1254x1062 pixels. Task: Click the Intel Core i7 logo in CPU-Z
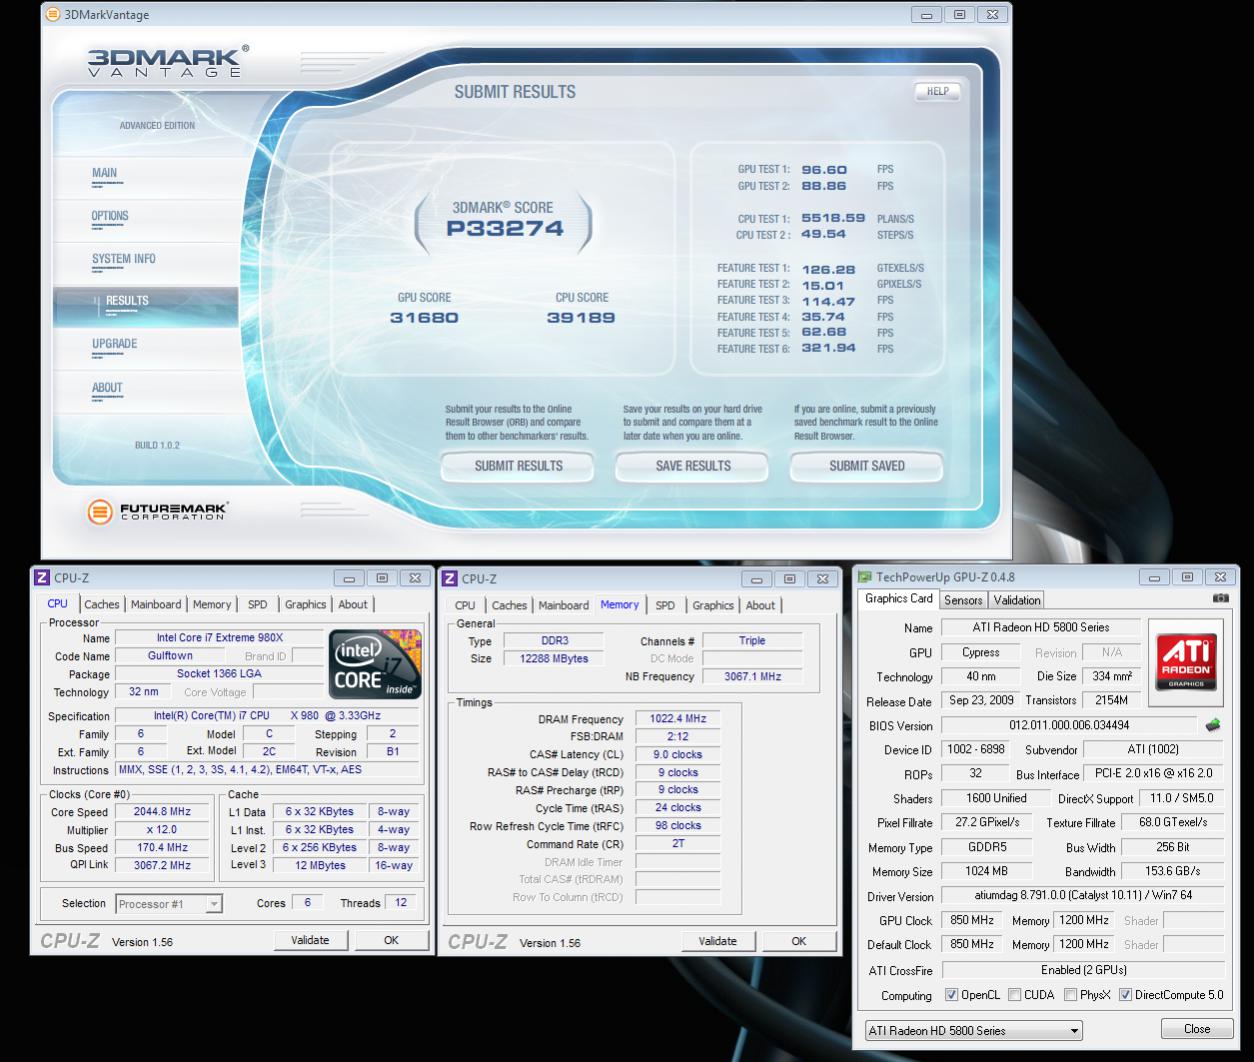coord(376,663)
